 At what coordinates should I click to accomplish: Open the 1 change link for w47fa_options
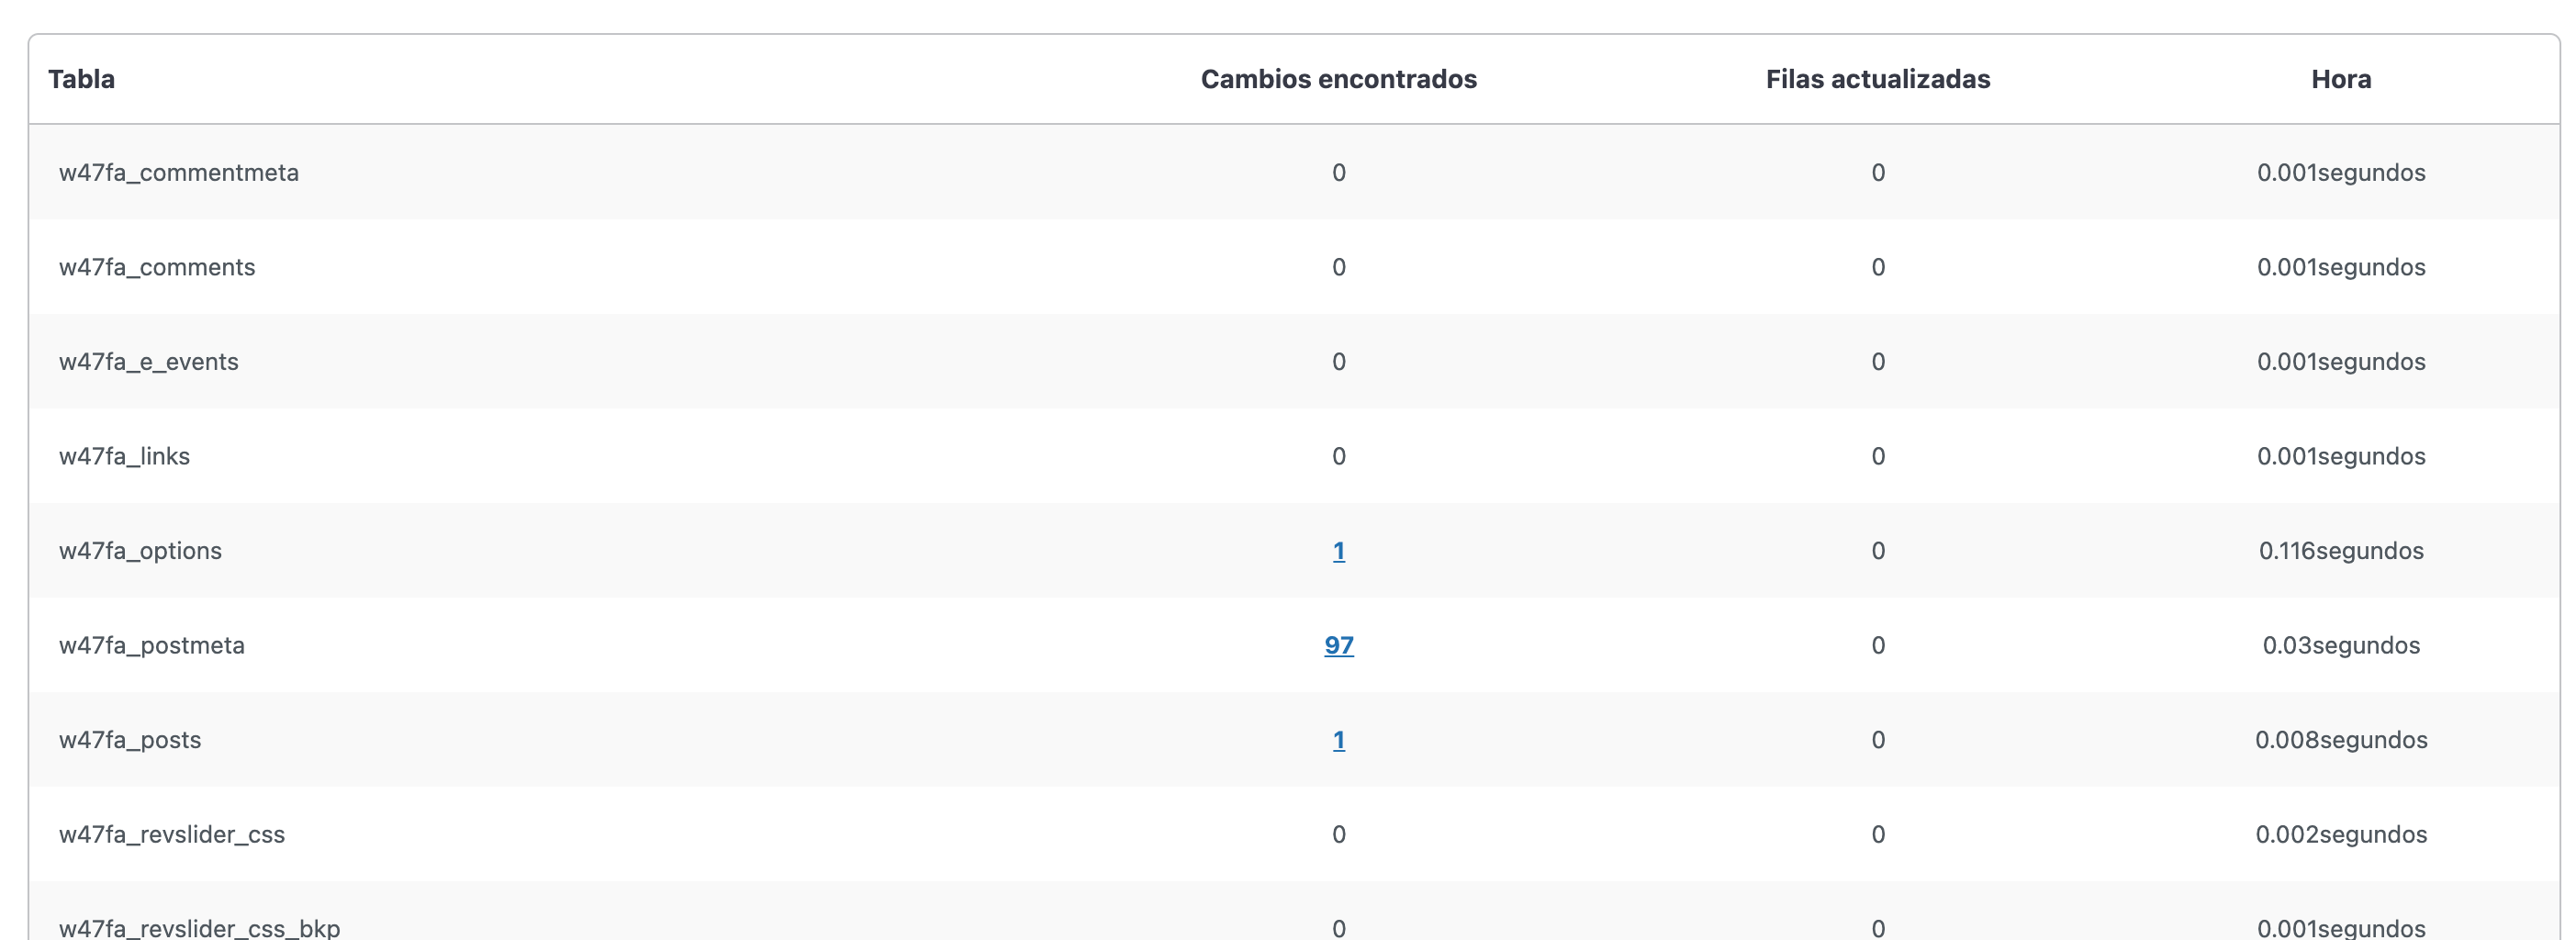(x=1338, y=551)
